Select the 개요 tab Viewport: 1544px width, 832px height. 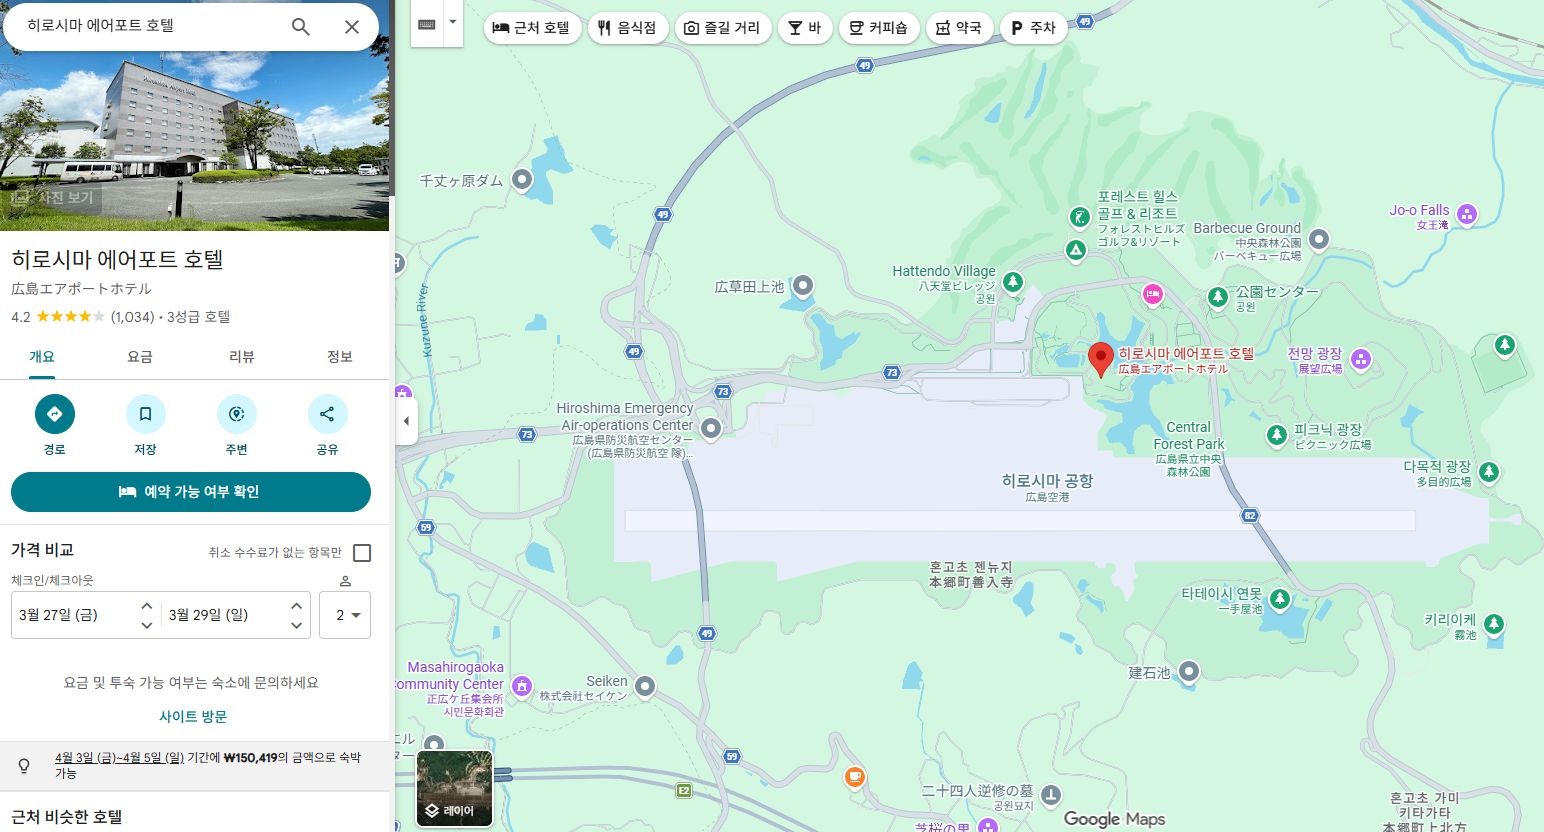[x=42, y=357]
